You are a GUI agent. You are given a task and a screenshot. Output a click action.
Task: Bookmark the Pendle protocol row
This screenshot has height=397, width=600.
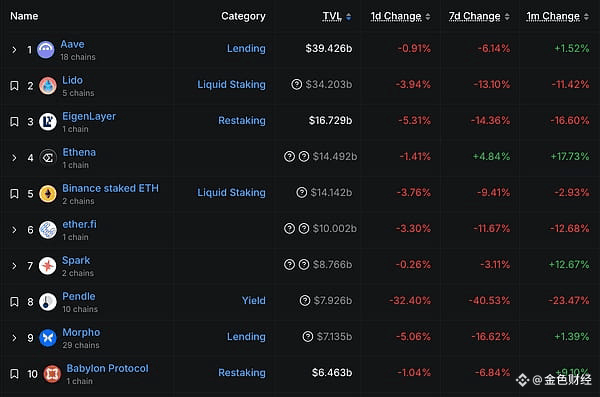(14, 302)
